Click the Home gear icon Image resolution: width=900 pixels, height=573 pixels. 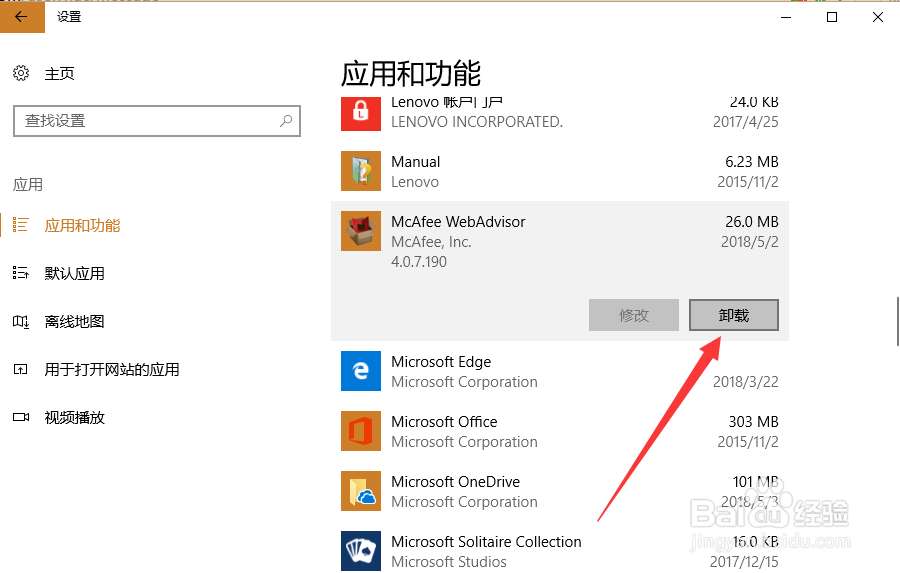click(x=21, y=73)
